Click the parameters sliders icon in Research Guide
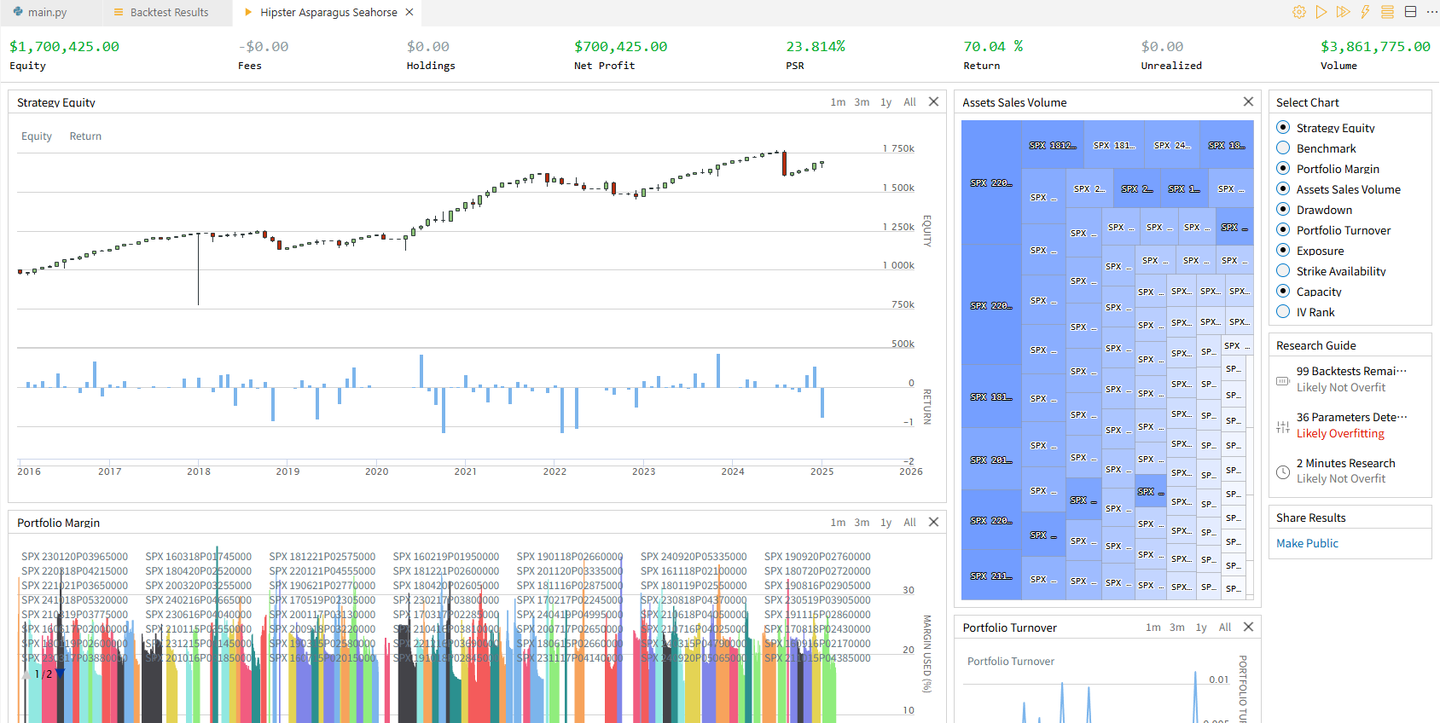Viewport: 1440px width, 723px height. point(1284,426)
